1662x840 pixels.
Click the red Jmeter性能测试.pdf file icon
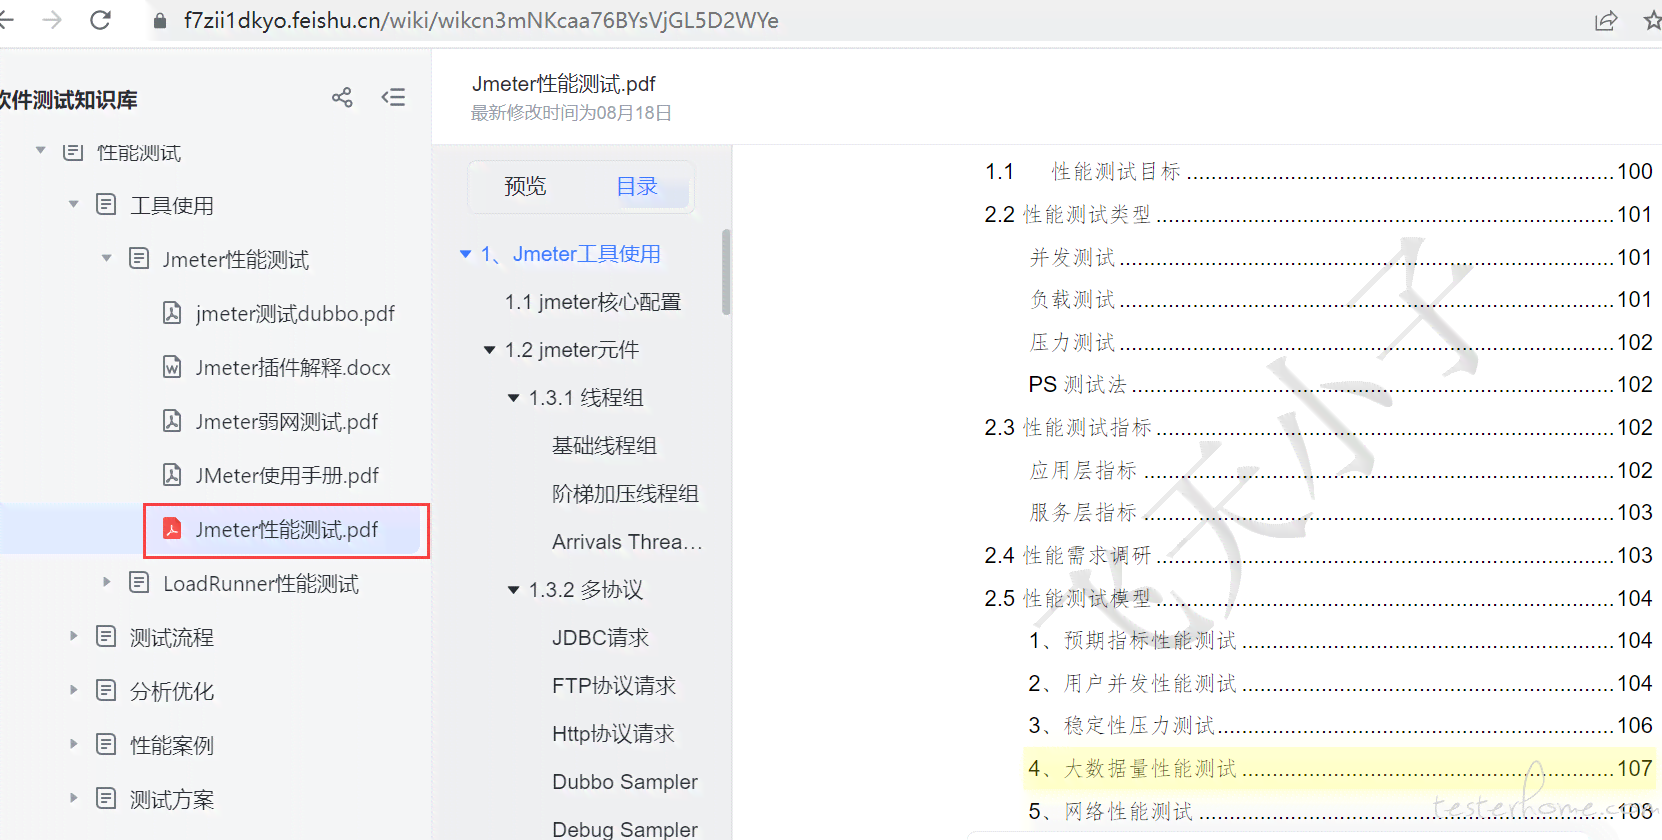(172, 529)
